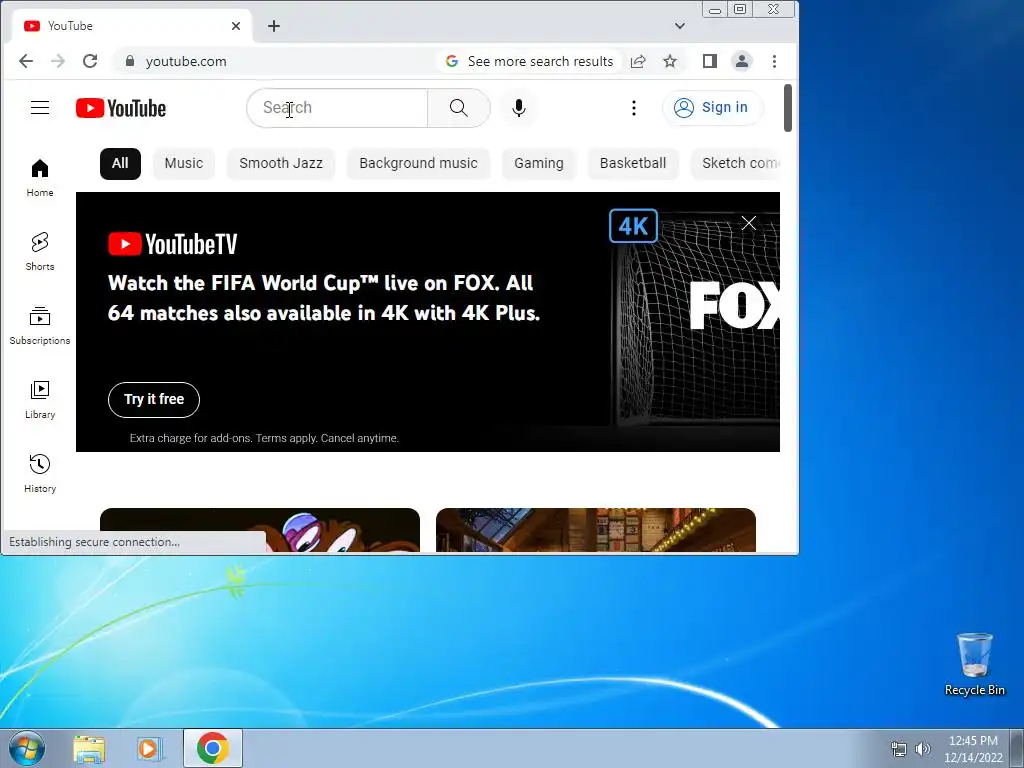Start voice search with microphone icon
The width and height of the screenshot is (1024, 768).
point(519,108)
